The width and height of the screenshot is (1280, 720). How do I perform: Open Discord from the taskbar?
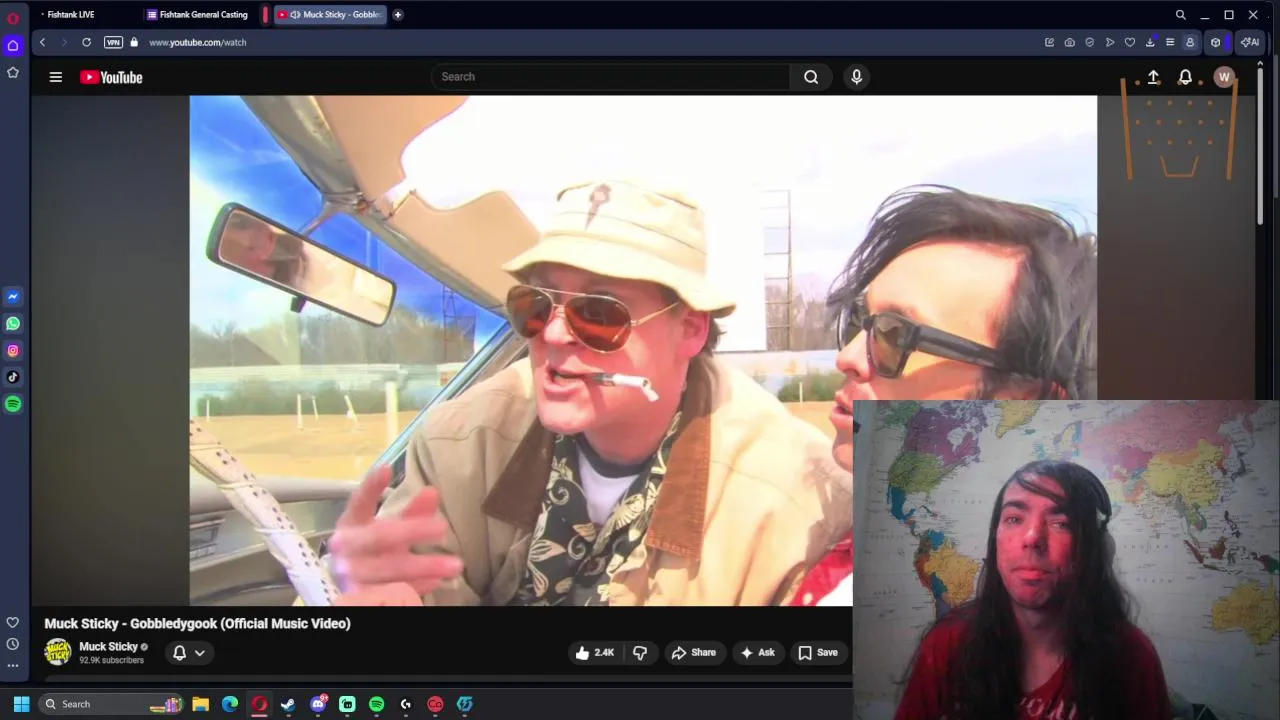[x=318, y=704]
